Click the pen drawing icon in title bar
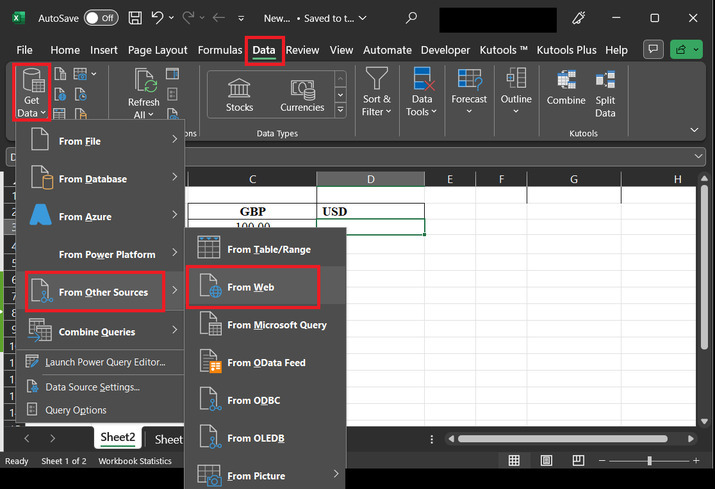 [x=579, y=18]
